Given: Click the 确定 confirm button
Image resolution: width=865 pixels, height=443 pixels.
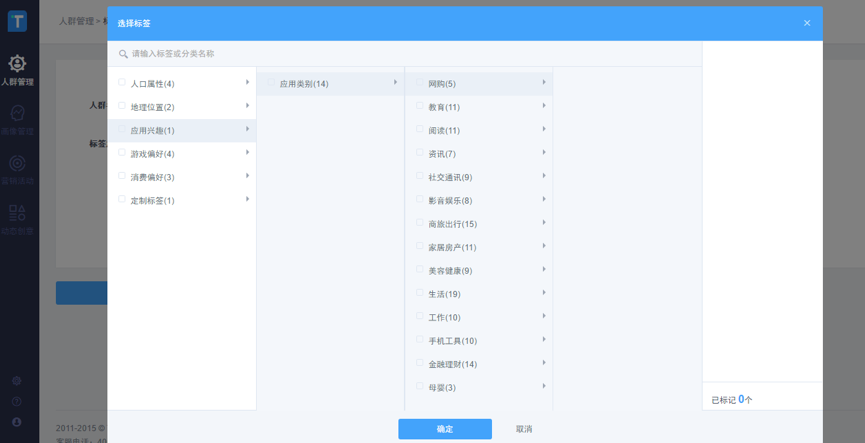Looking at the screenshot, I should tap(445, 429).
